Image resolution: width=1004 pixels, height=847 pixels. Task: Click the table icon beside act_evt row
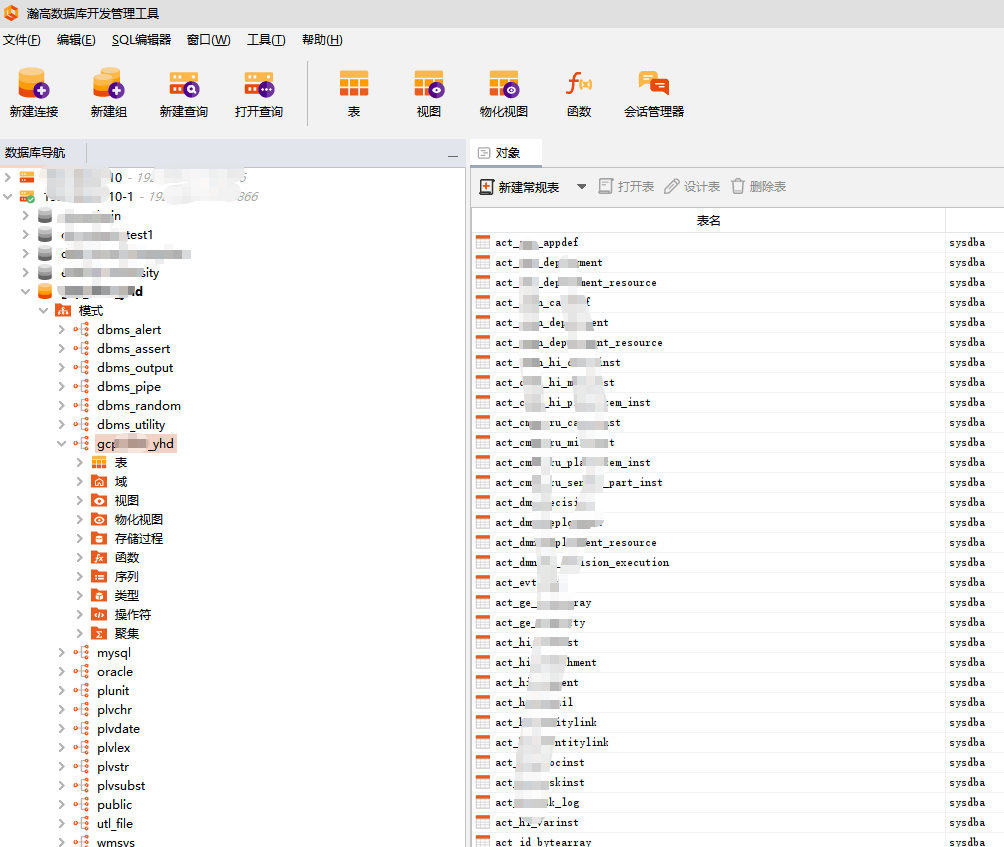(483, 583)
